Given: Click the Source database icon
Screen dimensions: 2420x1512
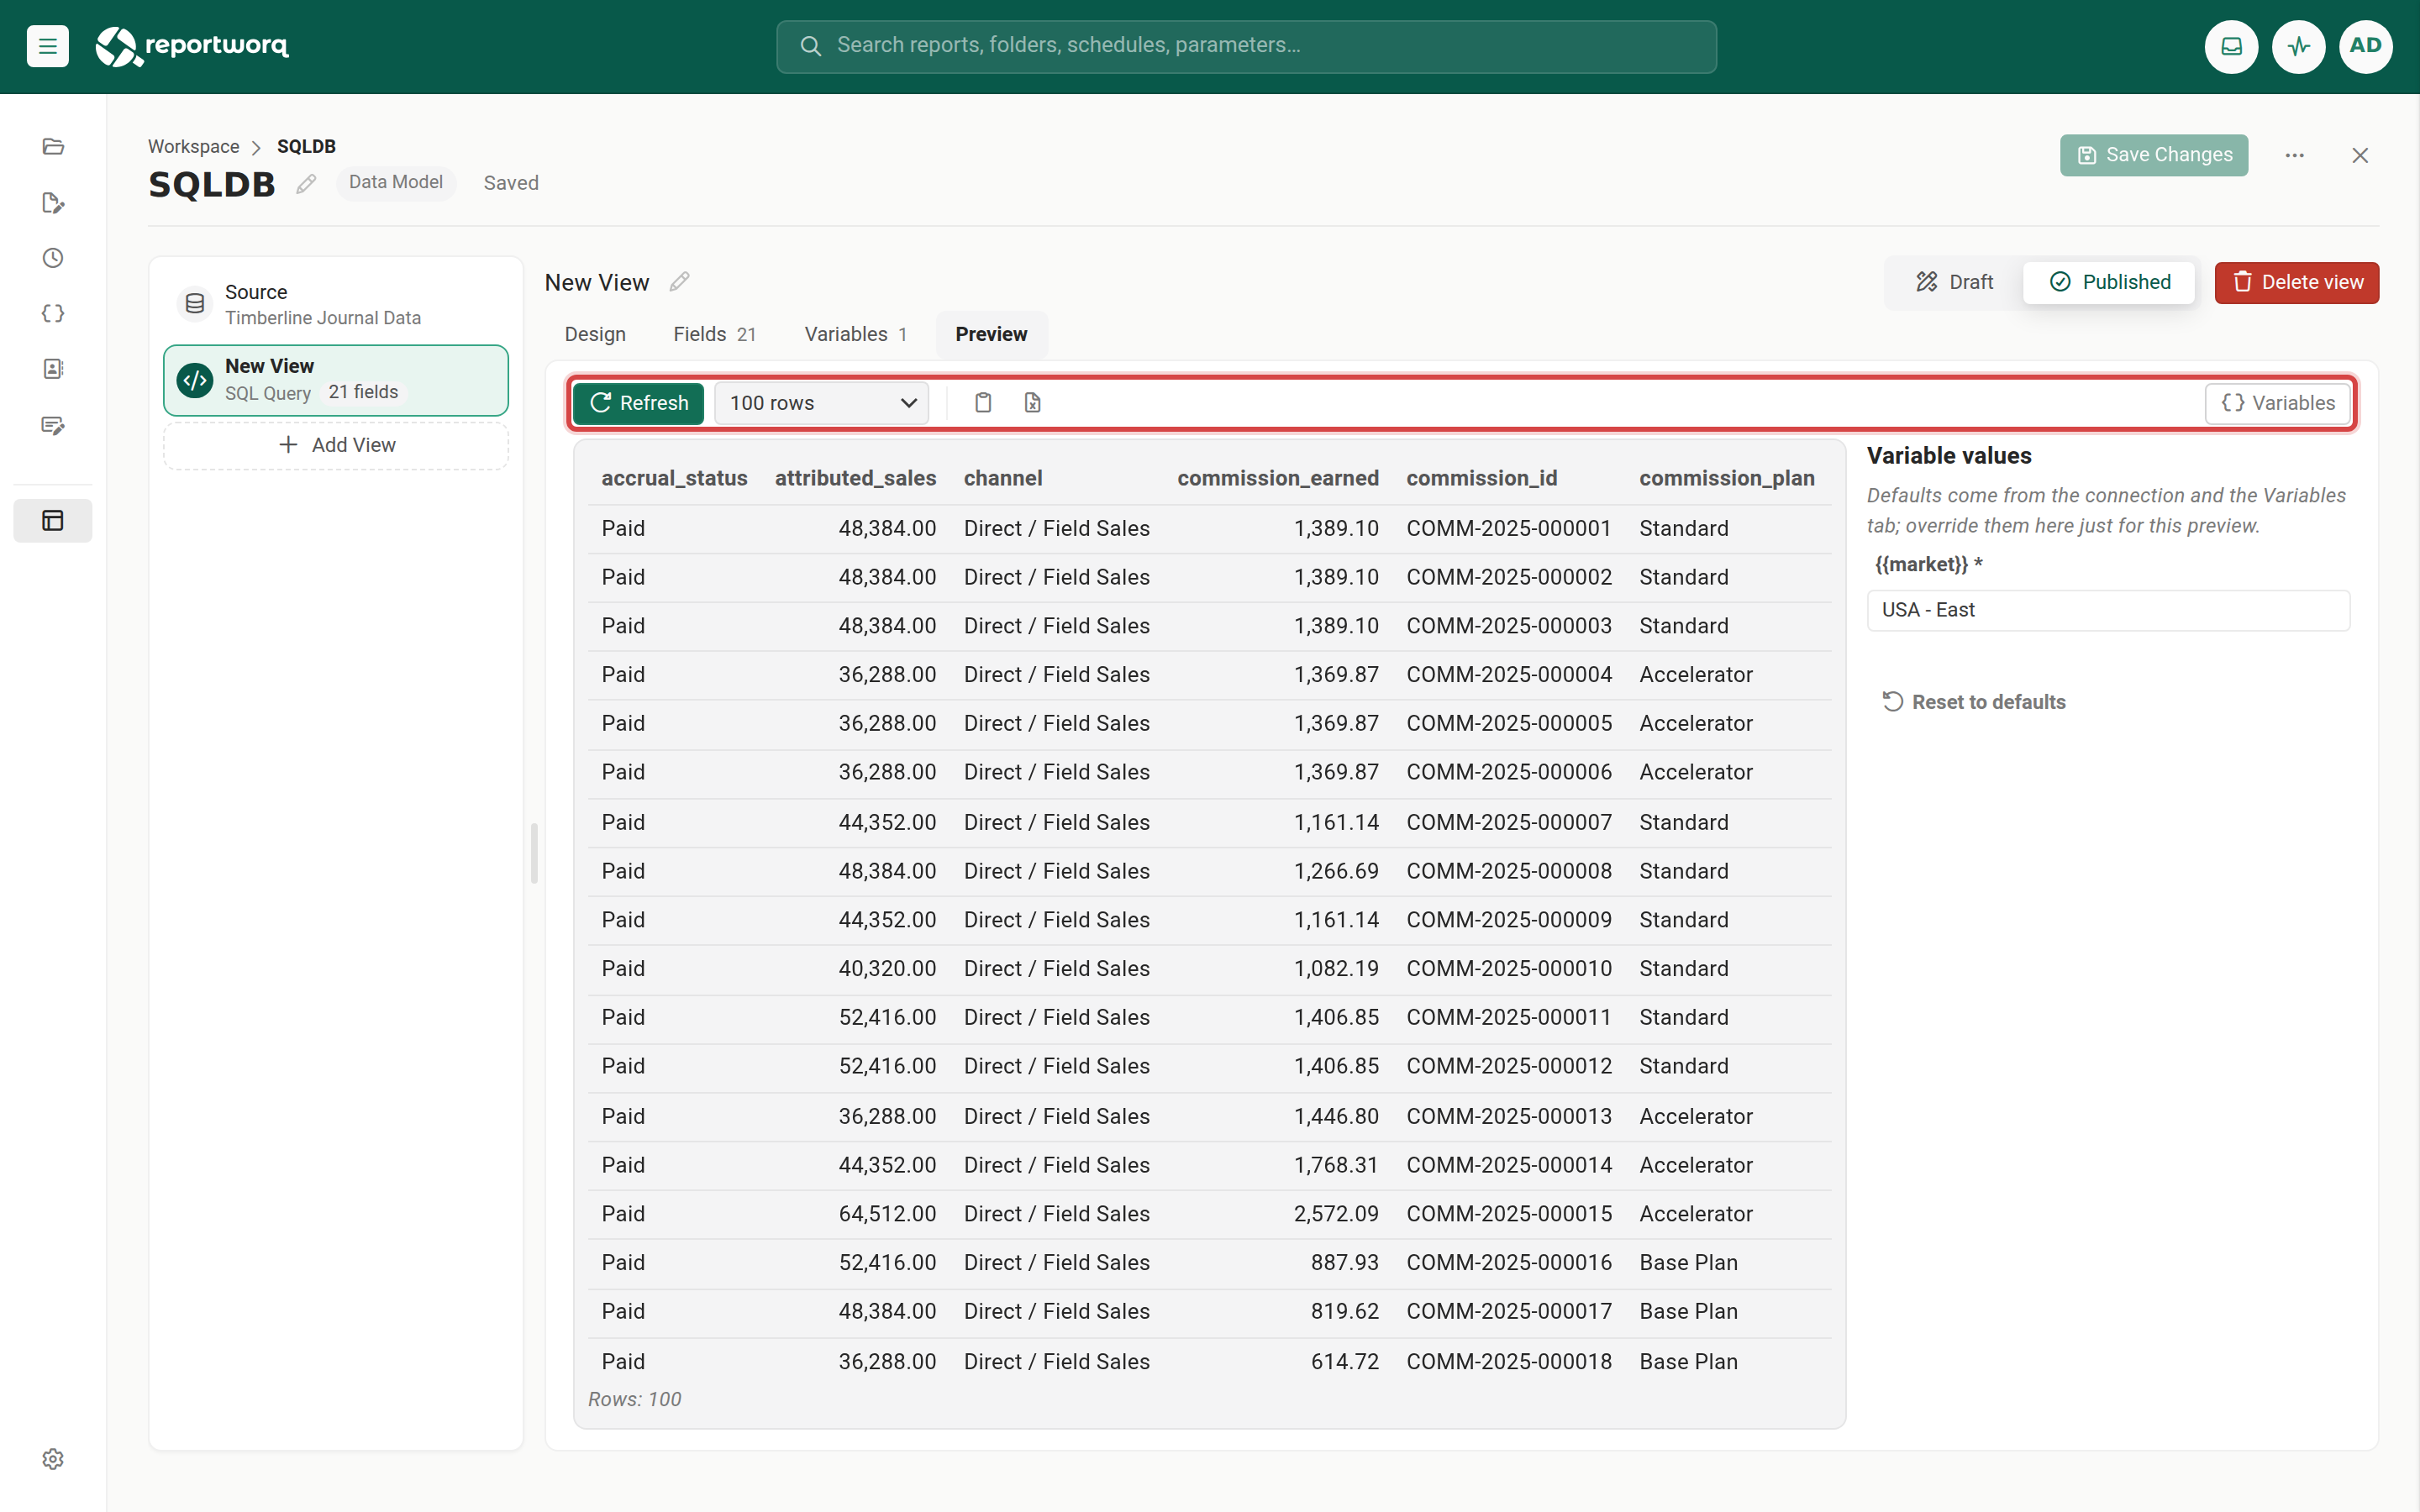Looking at the screenshot, I should coord(195,303).
